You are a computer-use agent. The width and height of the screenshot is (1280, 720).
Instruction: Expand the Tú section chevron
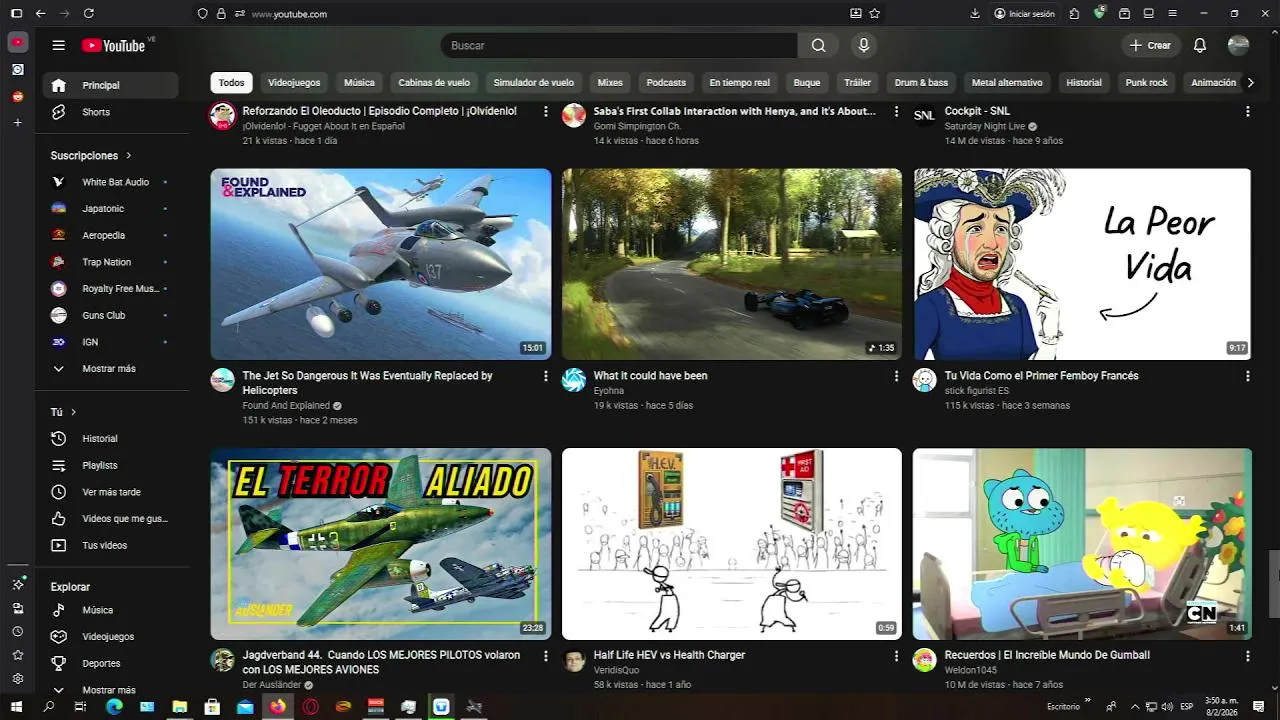point(73,412)
